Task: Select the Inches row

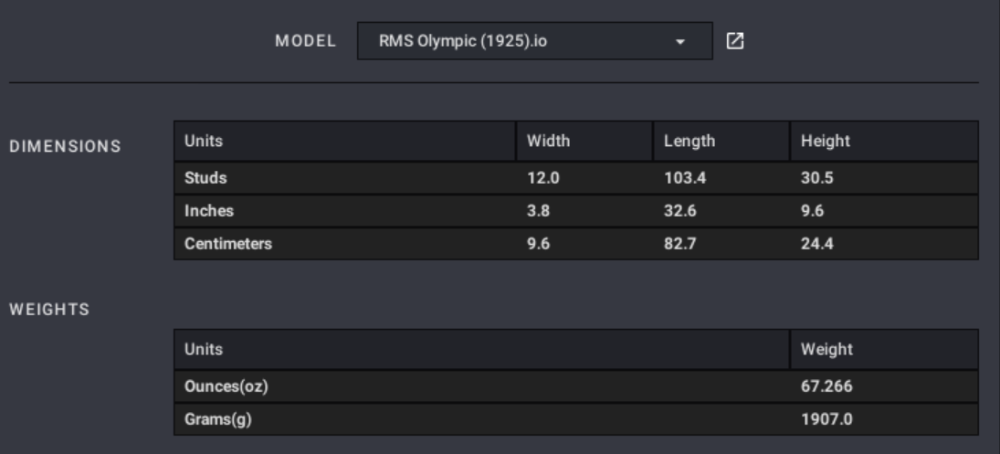Action: click(x=576, y=211)
